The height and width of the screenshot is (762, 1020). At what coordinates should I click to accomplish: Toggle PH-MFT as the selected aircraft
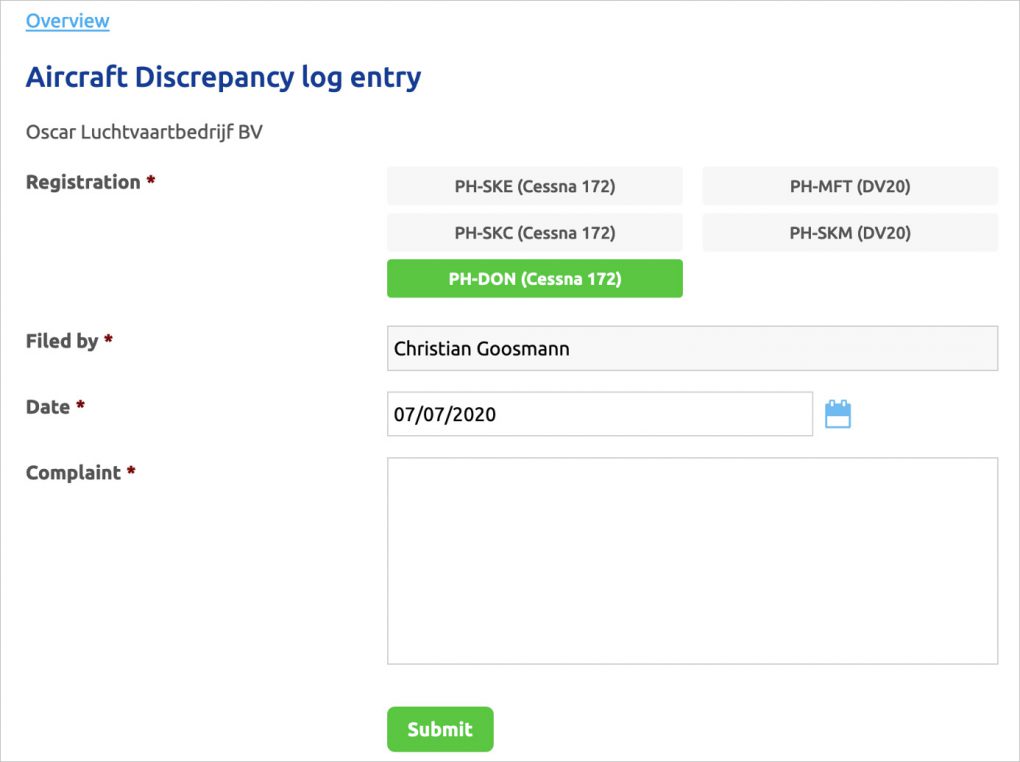point(849,185)
